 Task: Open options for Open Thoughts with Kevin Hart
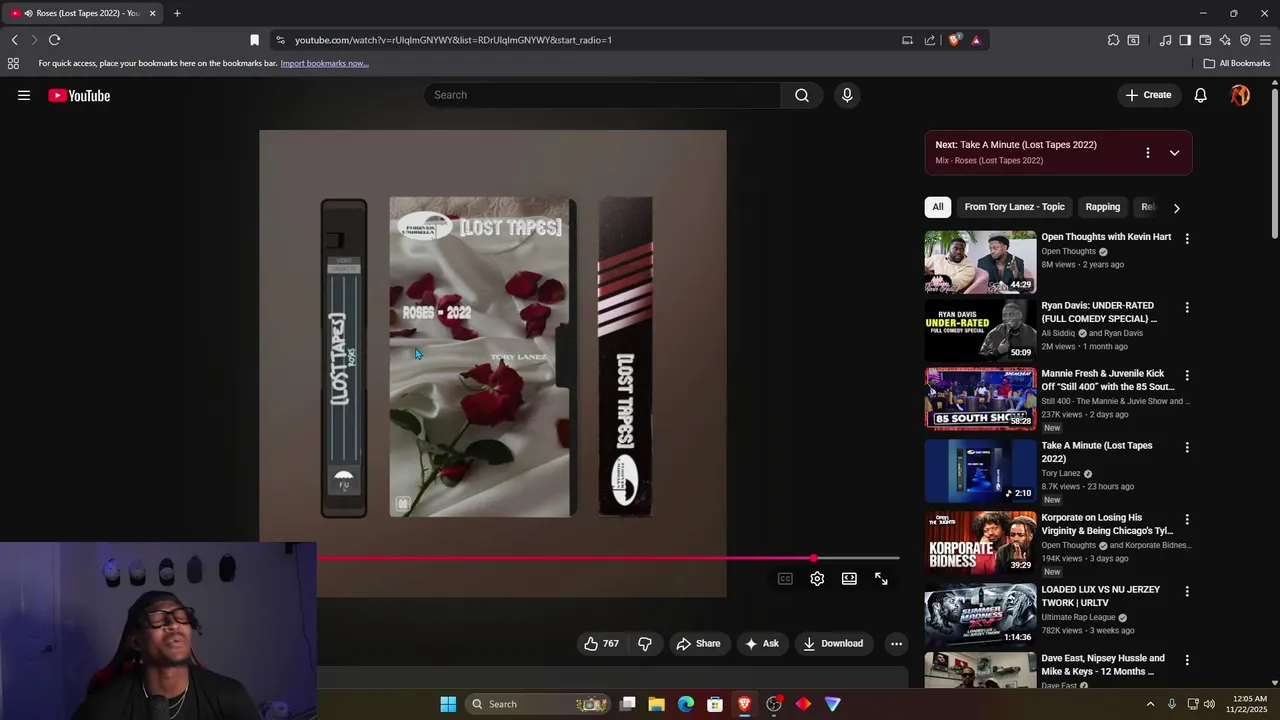[1187, 239]
